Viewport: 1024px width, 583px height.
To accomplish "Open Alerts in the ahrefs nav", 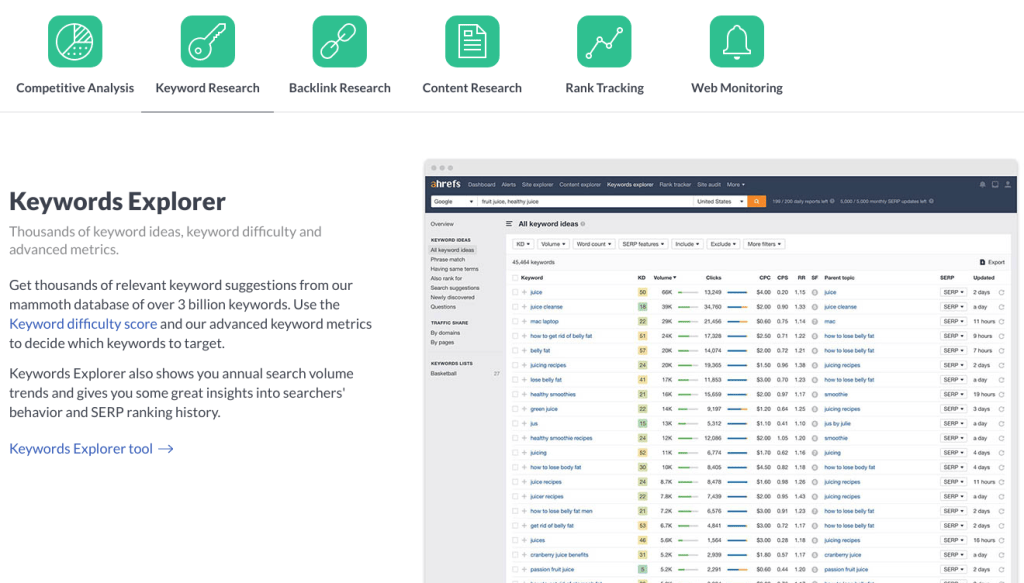I will click(x=509, y=185).
